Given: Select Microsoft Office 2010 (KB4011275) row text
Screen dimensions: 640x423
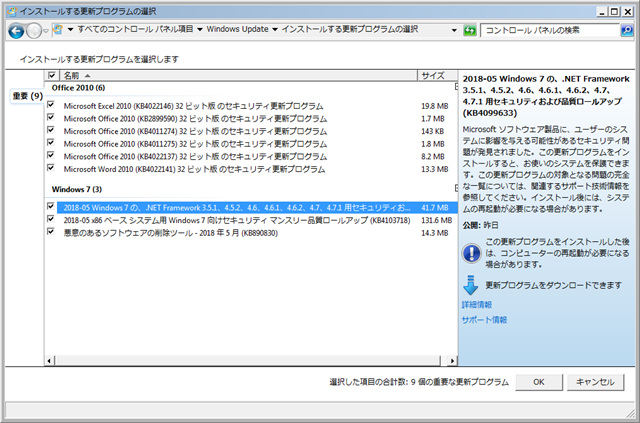Looking at the screenshot, I should click(195, 144).
